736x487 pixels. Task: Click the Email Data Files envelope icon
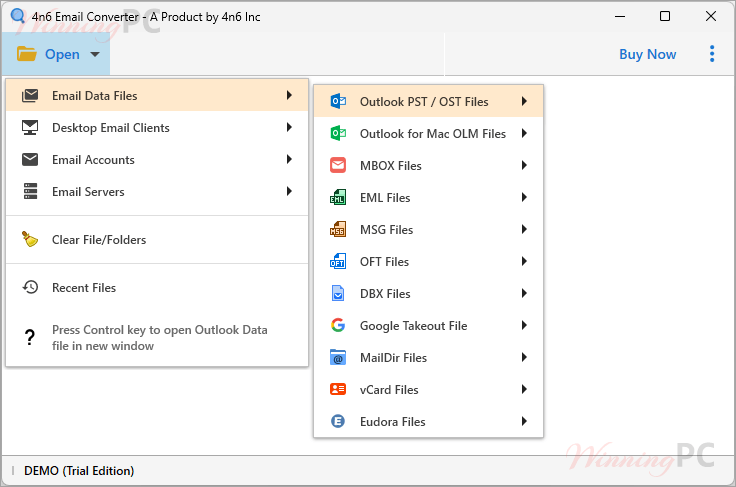pyautogui.click(x=30, y=96)
